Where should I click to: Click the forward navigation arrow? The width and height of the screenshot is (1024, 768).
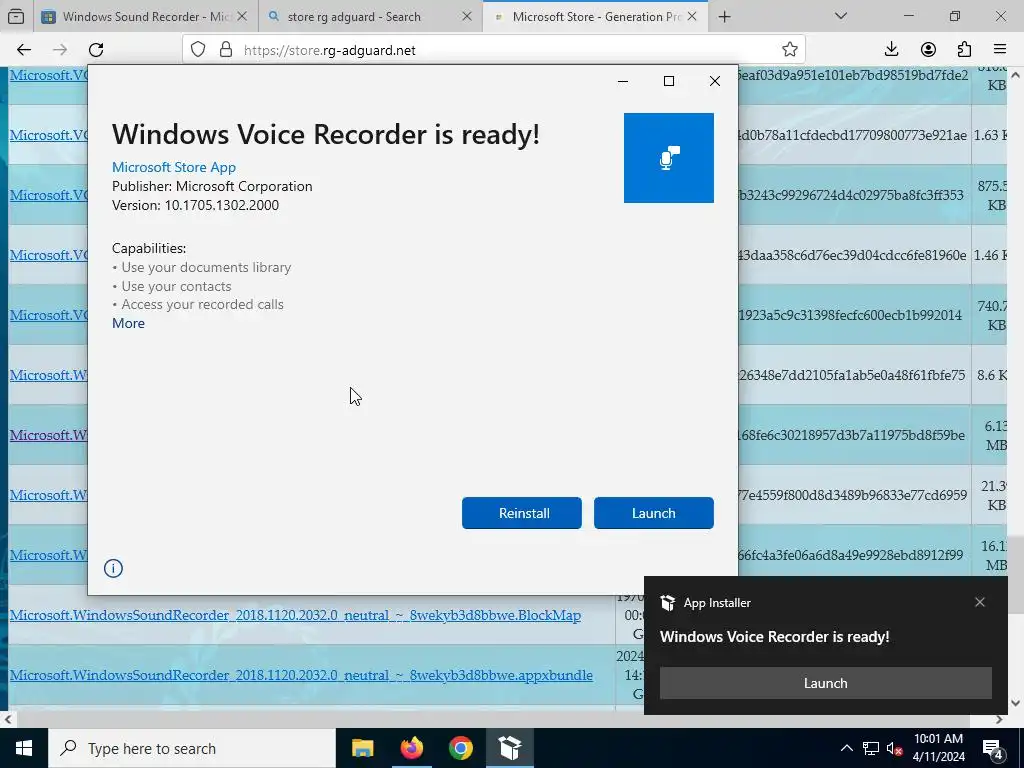tap(60, 50)
